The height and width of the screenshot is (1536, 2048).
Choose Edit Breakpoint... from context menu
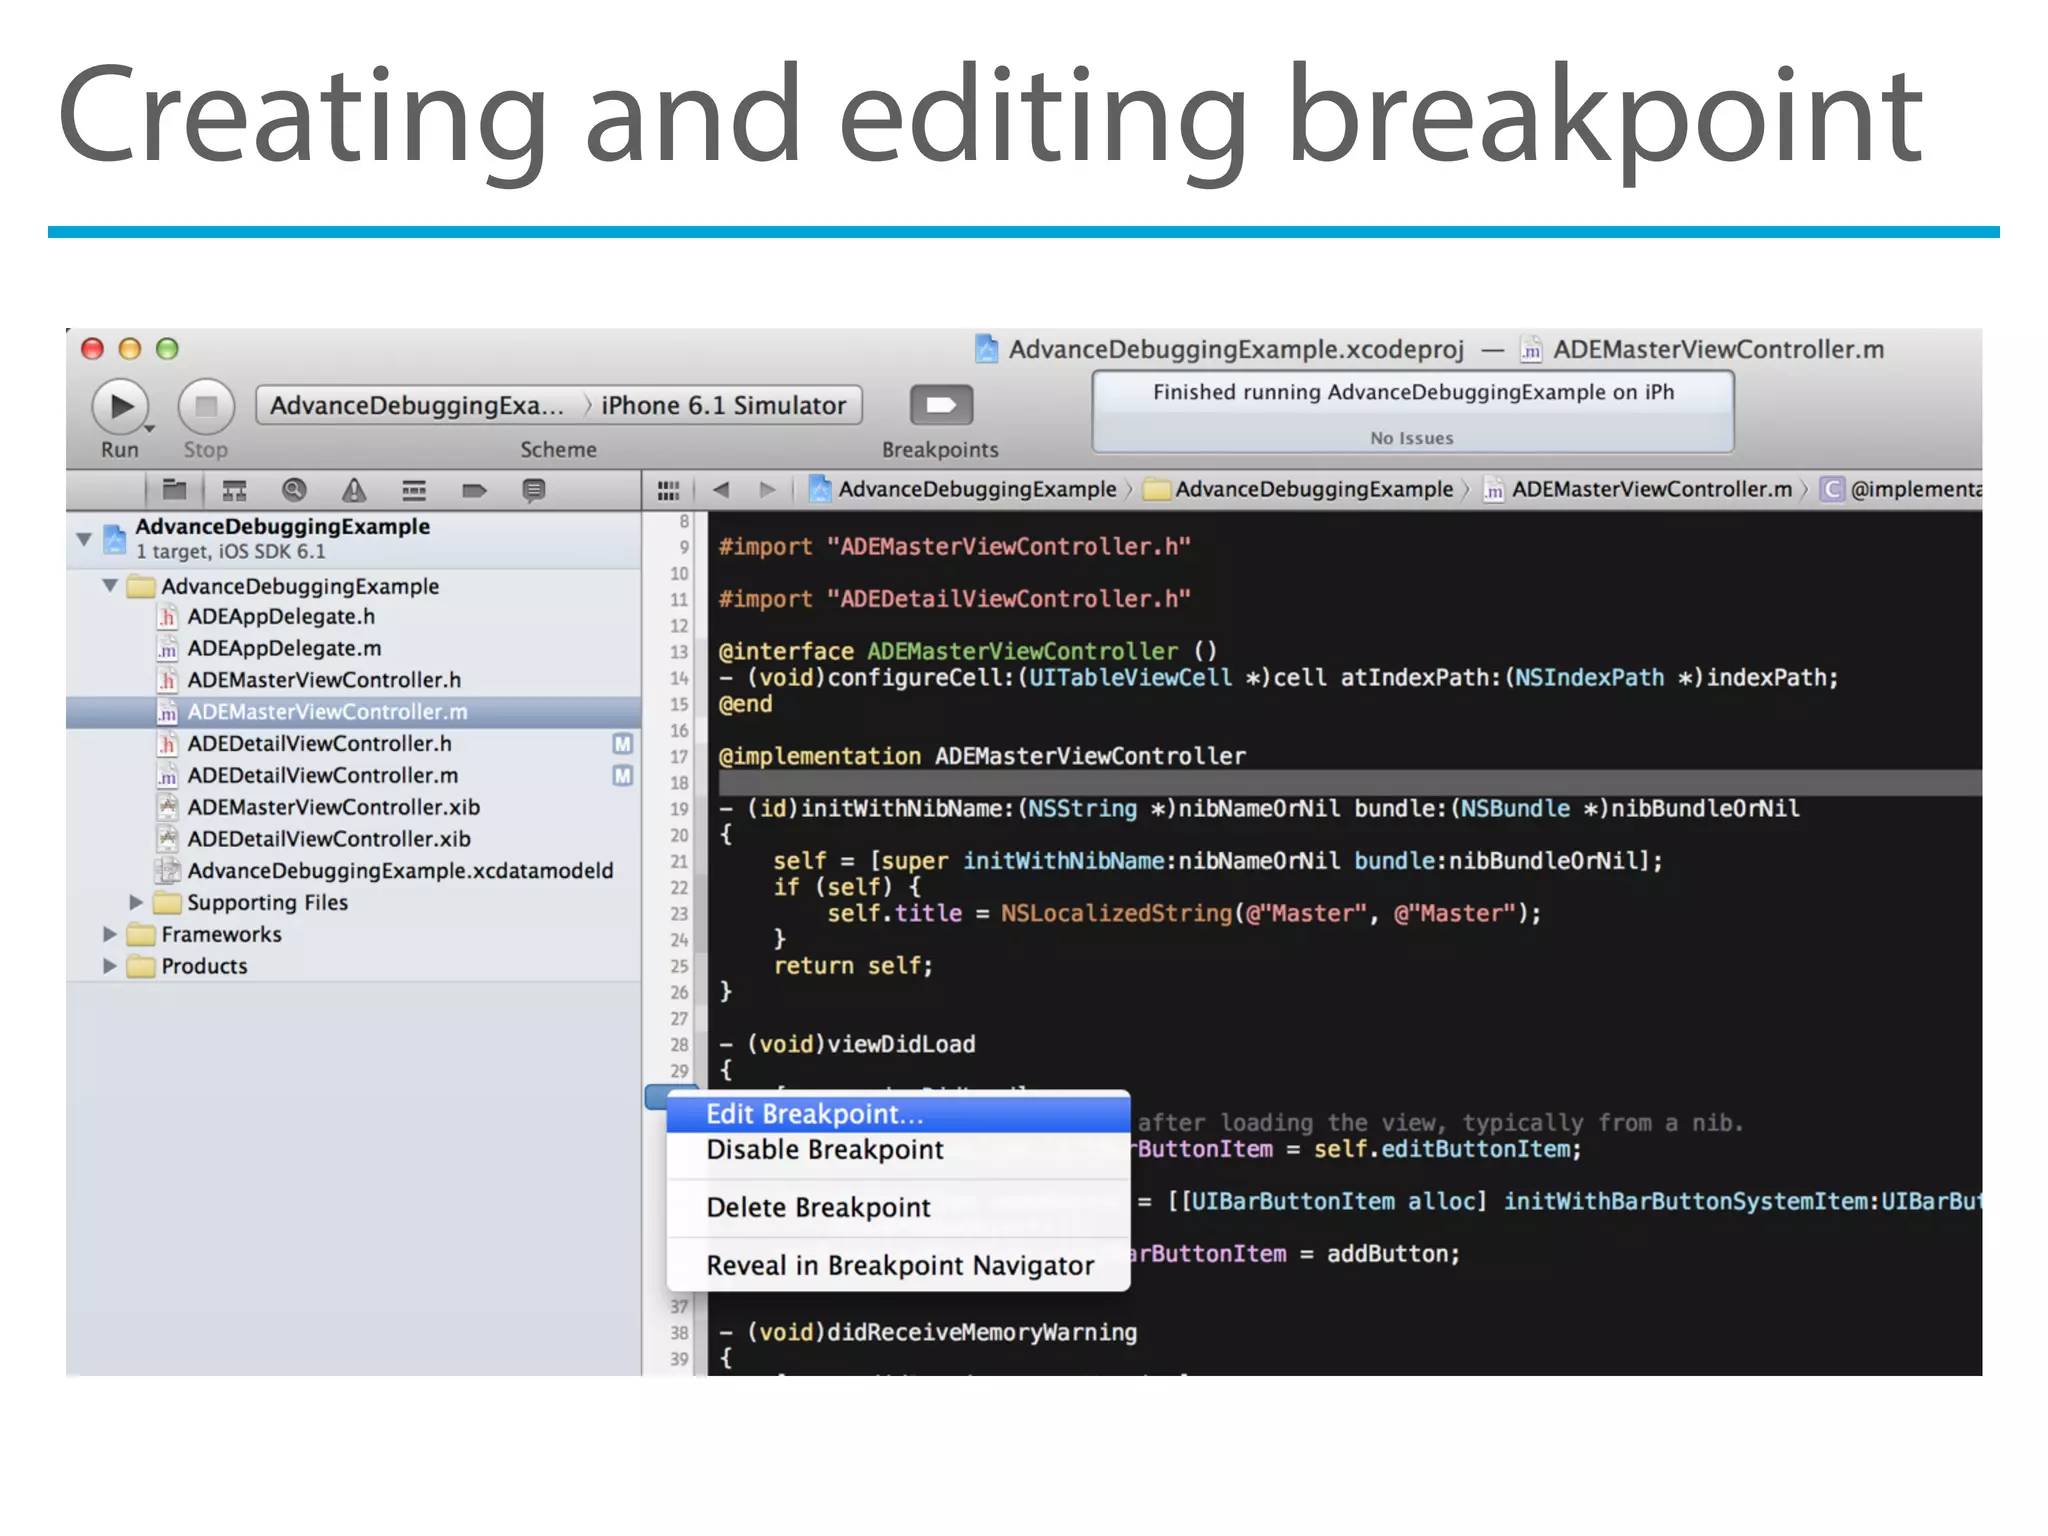point(898,1114)
